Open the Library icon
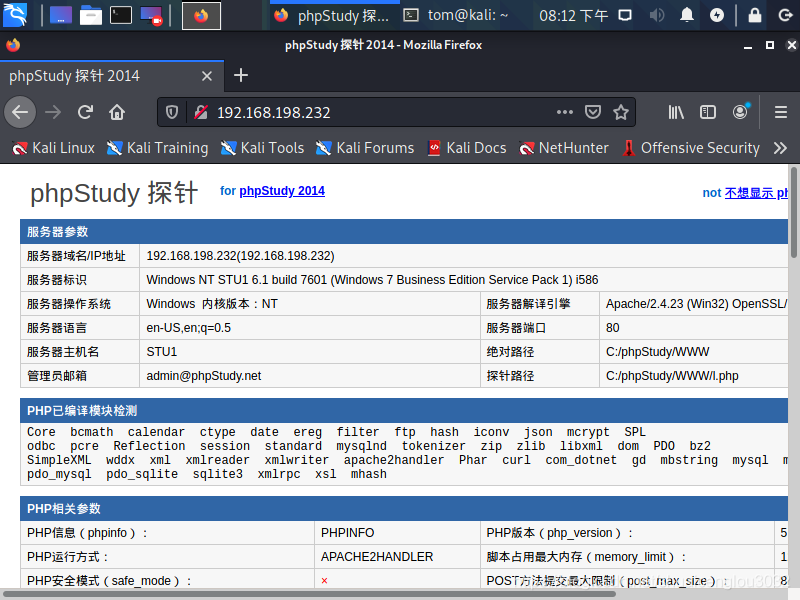The image size is (800, 600). [x=676, y=112]
